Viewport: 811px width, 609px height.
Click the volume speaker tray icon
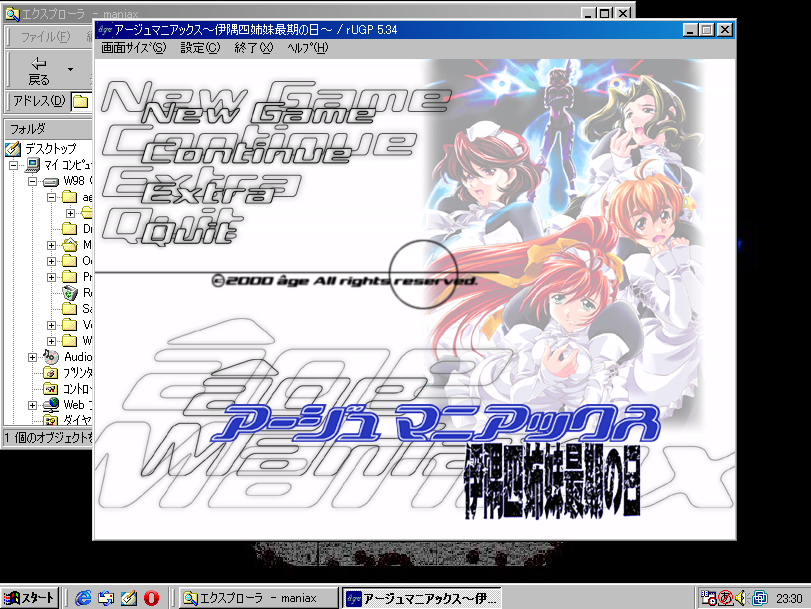pos(742,598)
